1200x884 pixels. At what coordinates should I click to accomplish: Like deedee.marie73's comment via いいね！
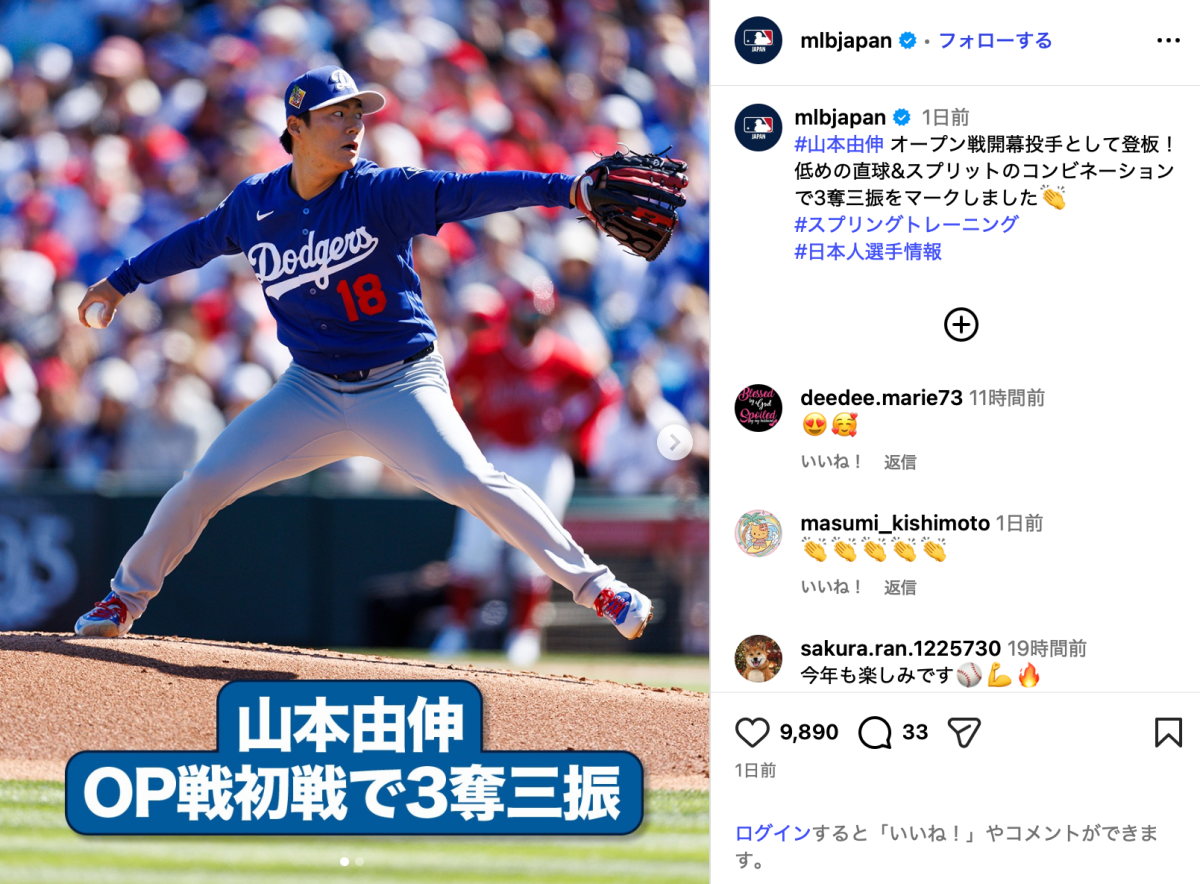(832, 462)
